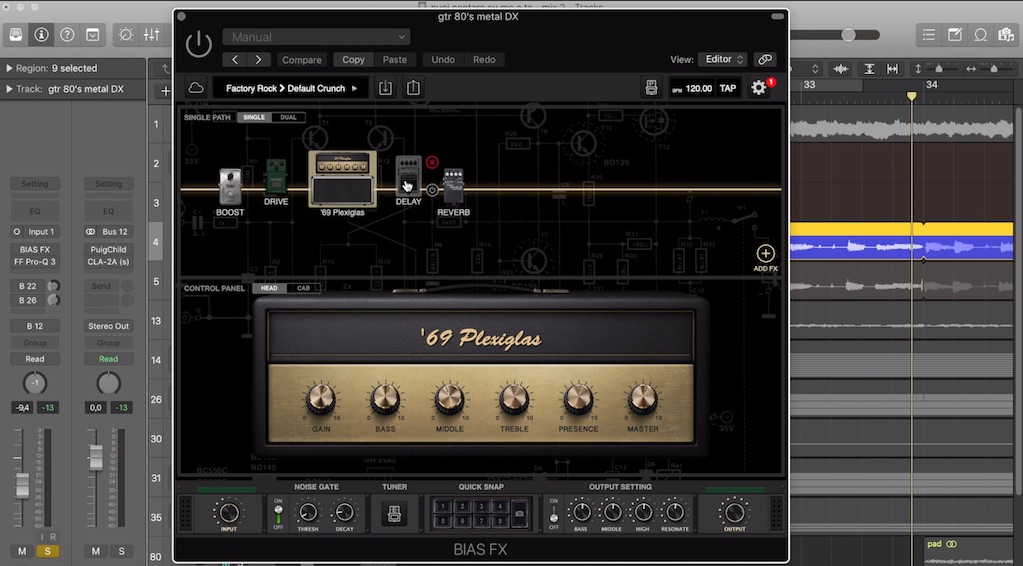Click the share preset upload icon
Viewport: 1023px width, 566px height.
413,88
